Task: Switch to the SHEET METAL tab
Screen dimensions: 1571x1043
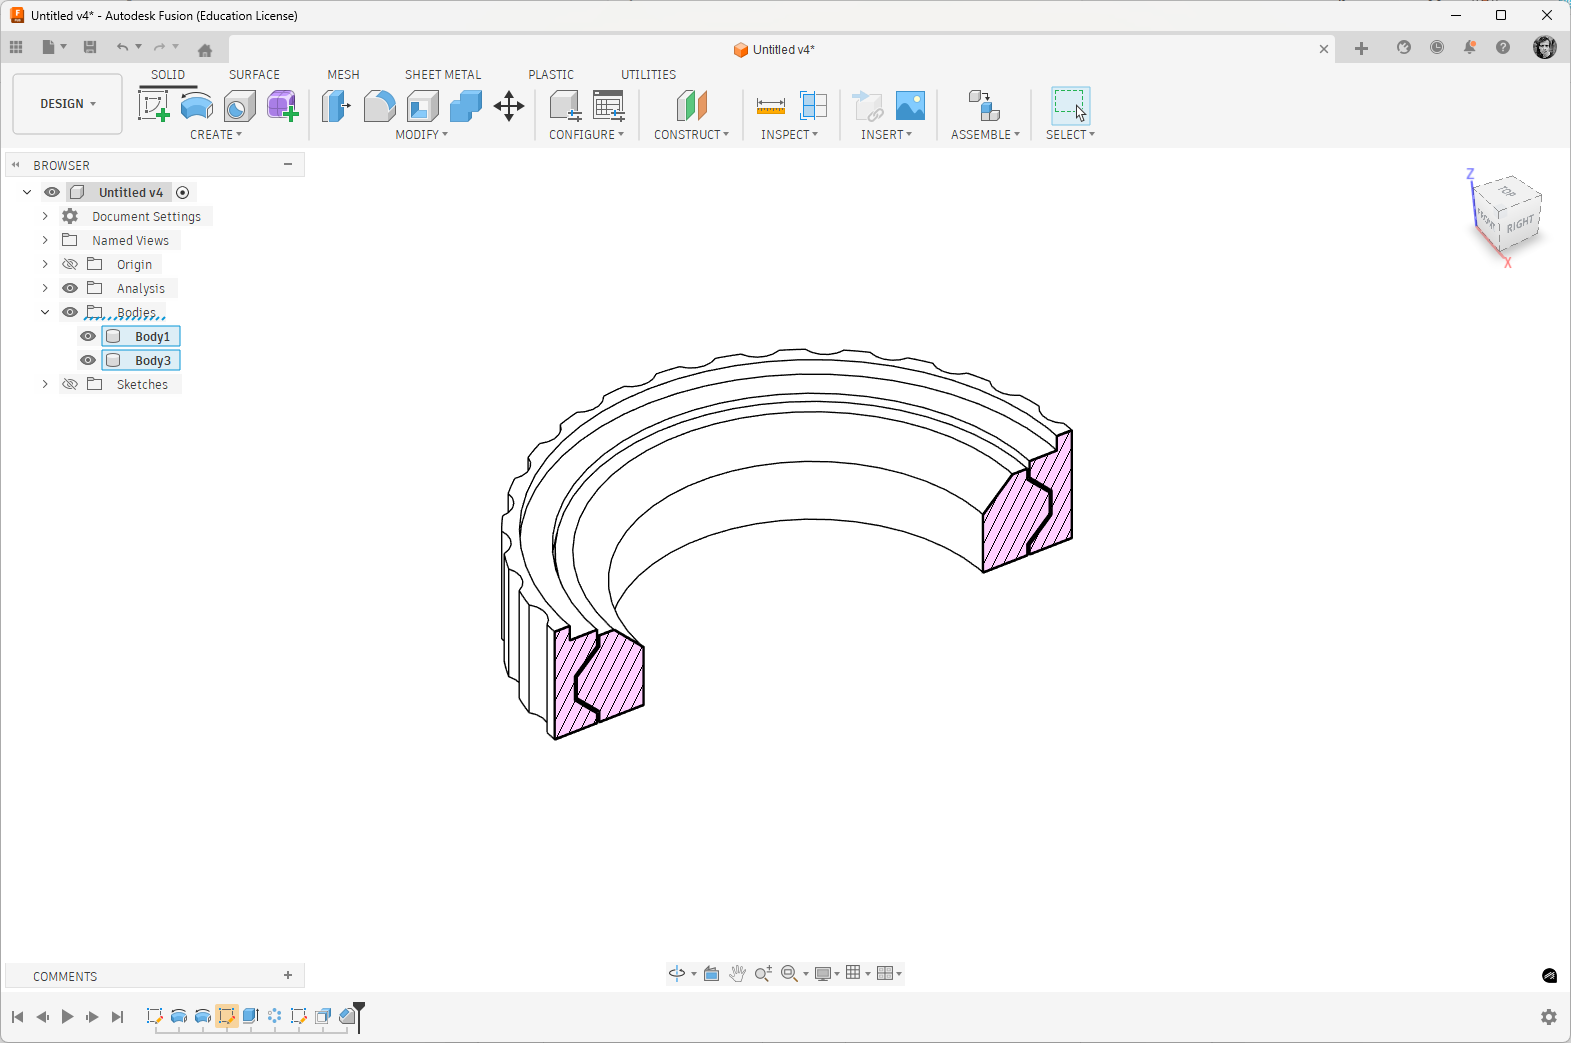Action: pos(443,75)
